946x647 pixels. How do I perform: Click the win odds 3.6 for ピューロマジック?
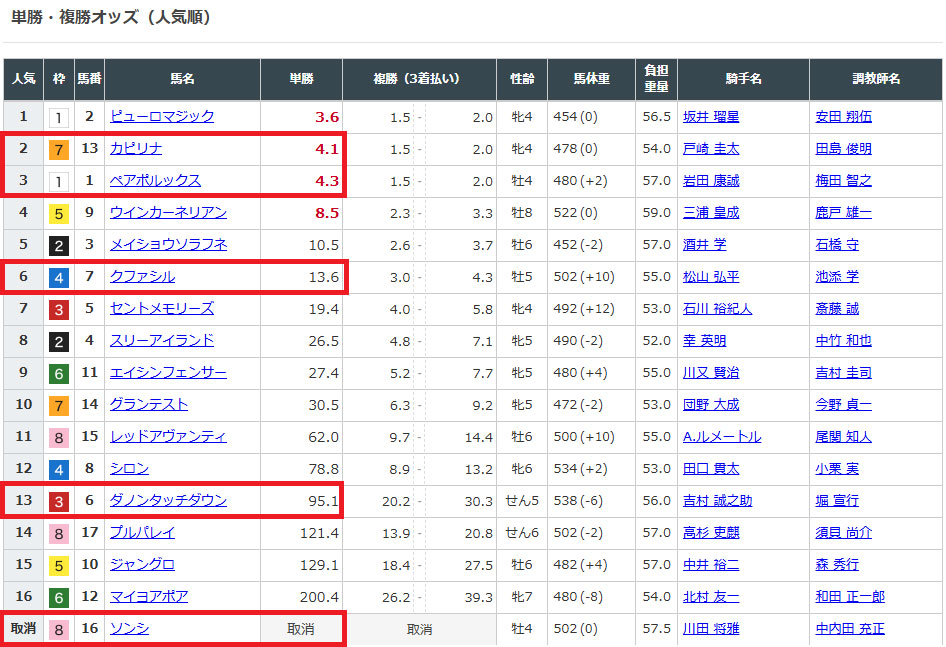click(327, 117)
